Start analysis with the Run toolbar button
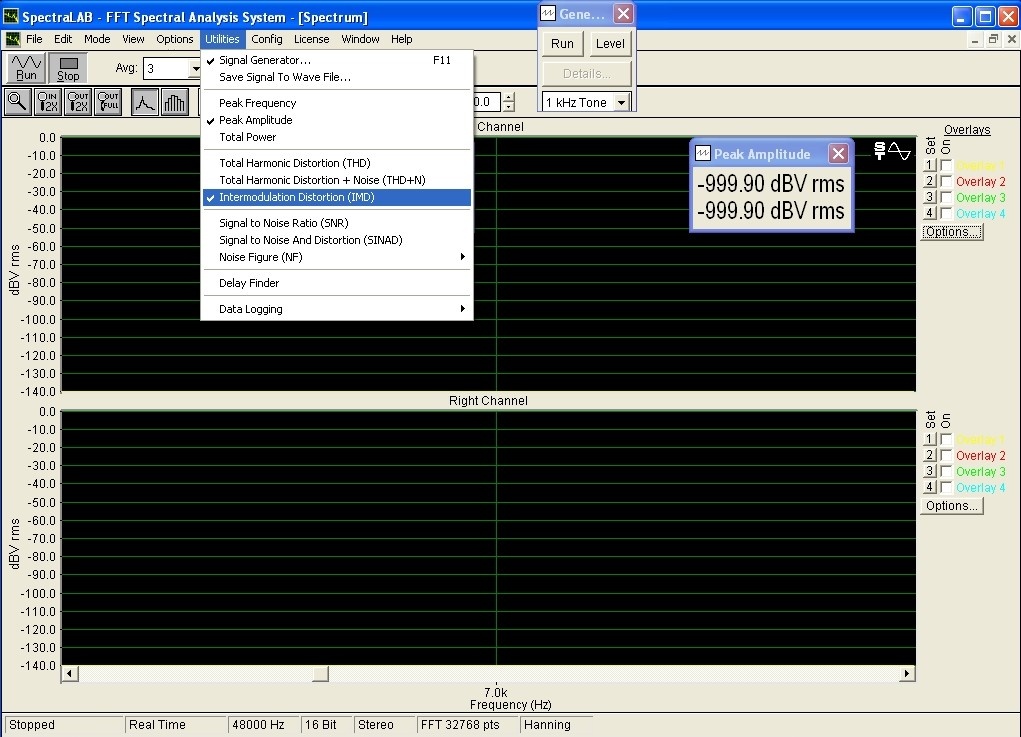The width and height of the screenshot is (1021, 737). tap(27, 68)
